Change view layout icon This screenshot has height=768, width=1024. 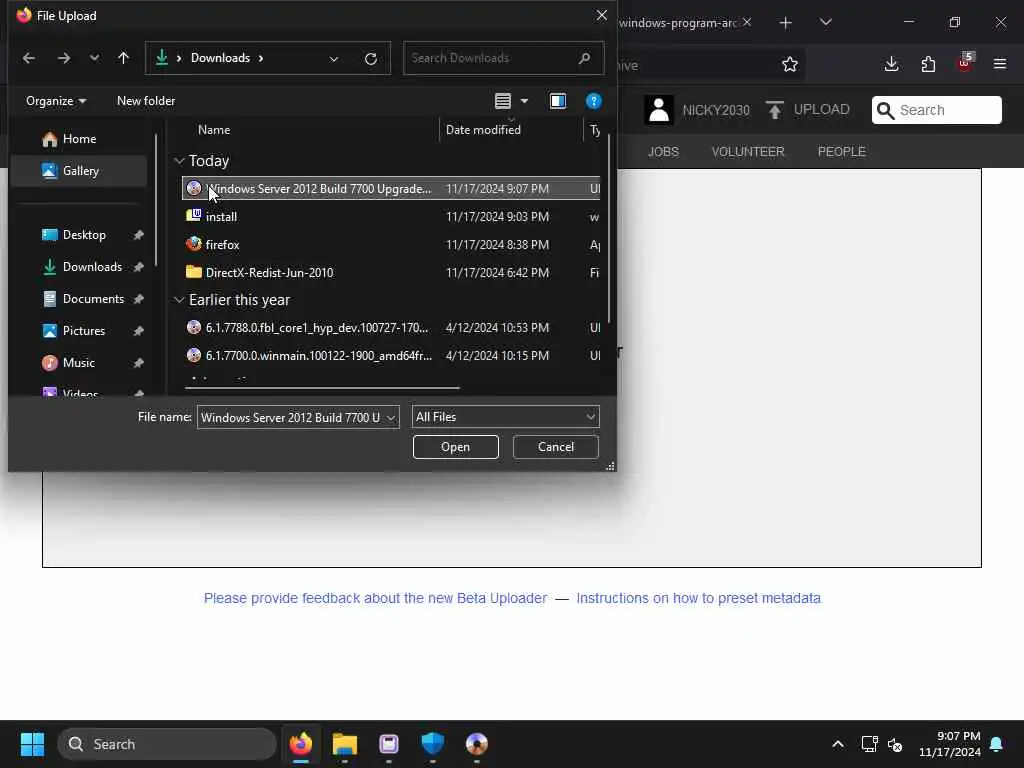point(502,101)
